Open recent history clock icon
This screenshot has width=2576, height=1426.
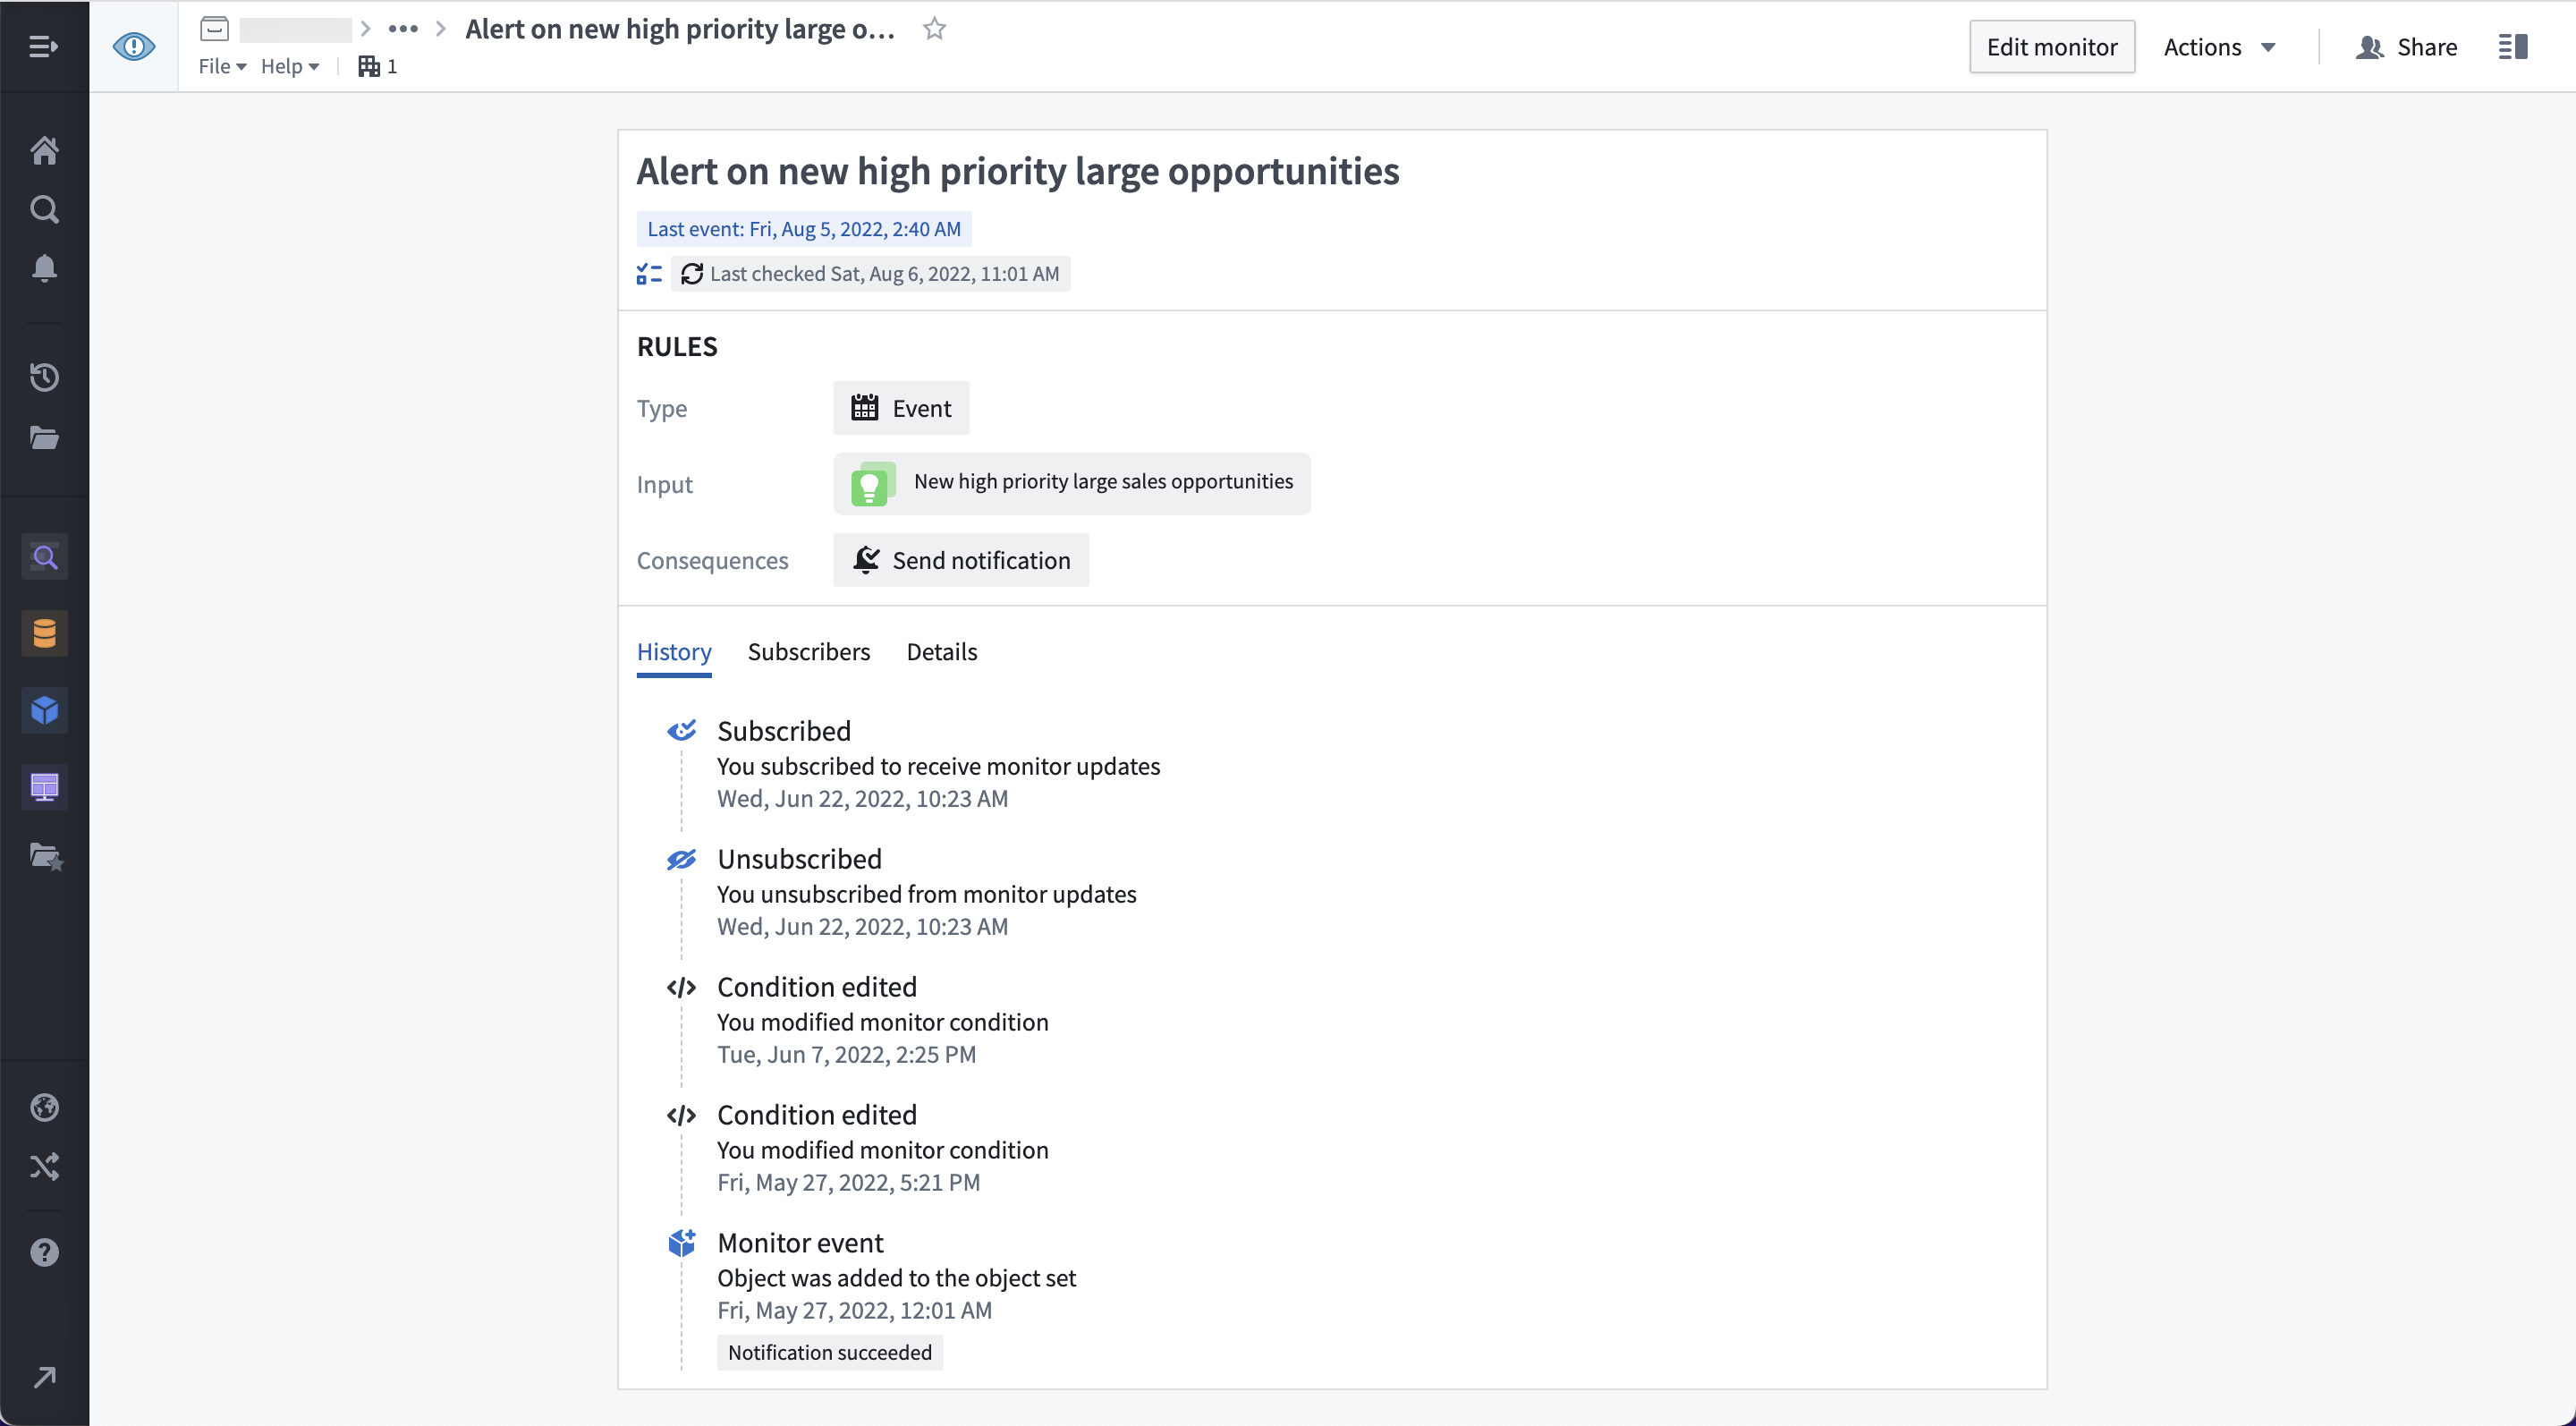tap(44, 377)
